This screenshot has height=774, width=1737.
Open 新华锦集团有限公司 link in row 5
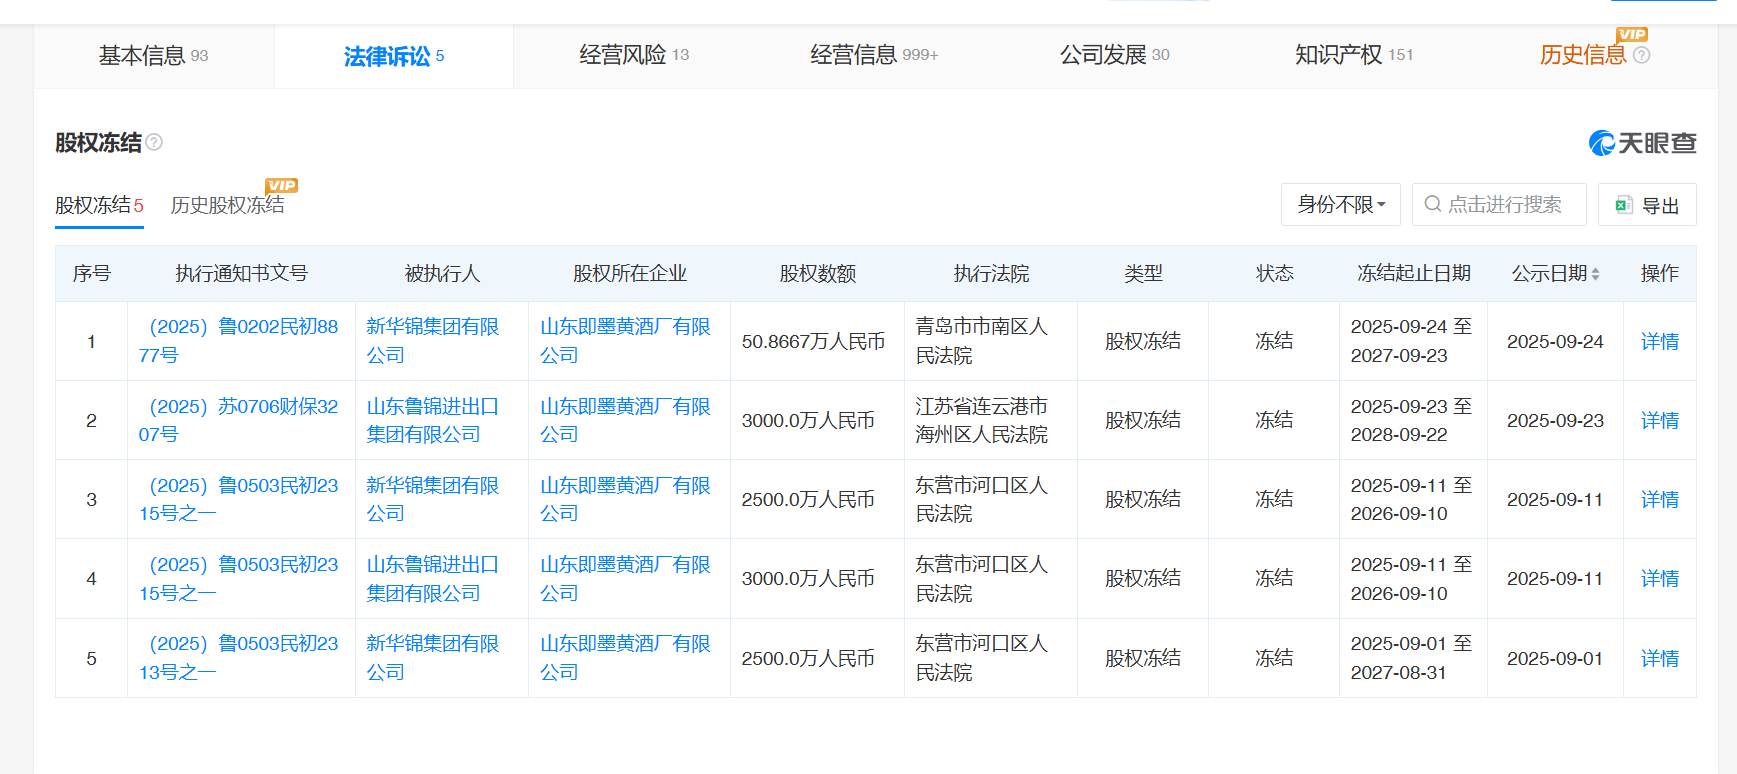[x=433, y=658]
